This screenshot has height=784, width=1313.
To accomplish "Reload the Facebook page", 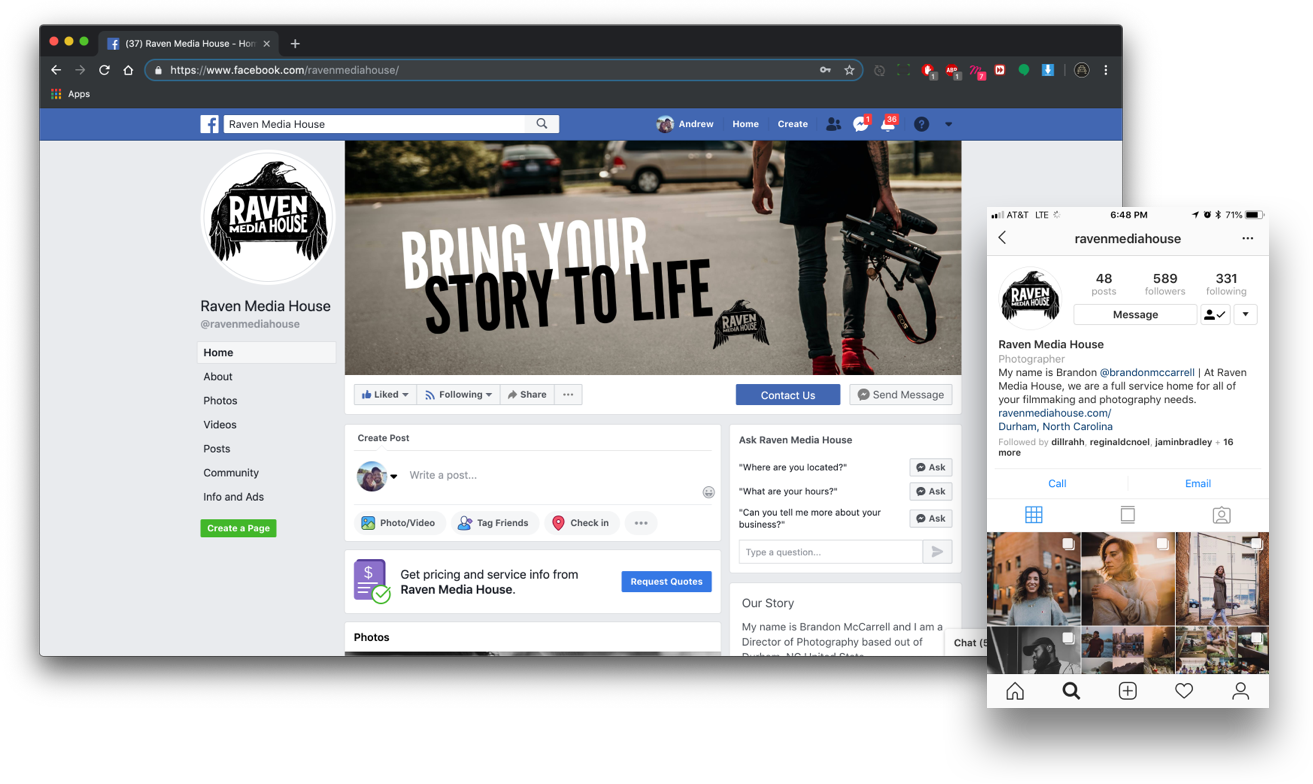I will click(104, 70).
